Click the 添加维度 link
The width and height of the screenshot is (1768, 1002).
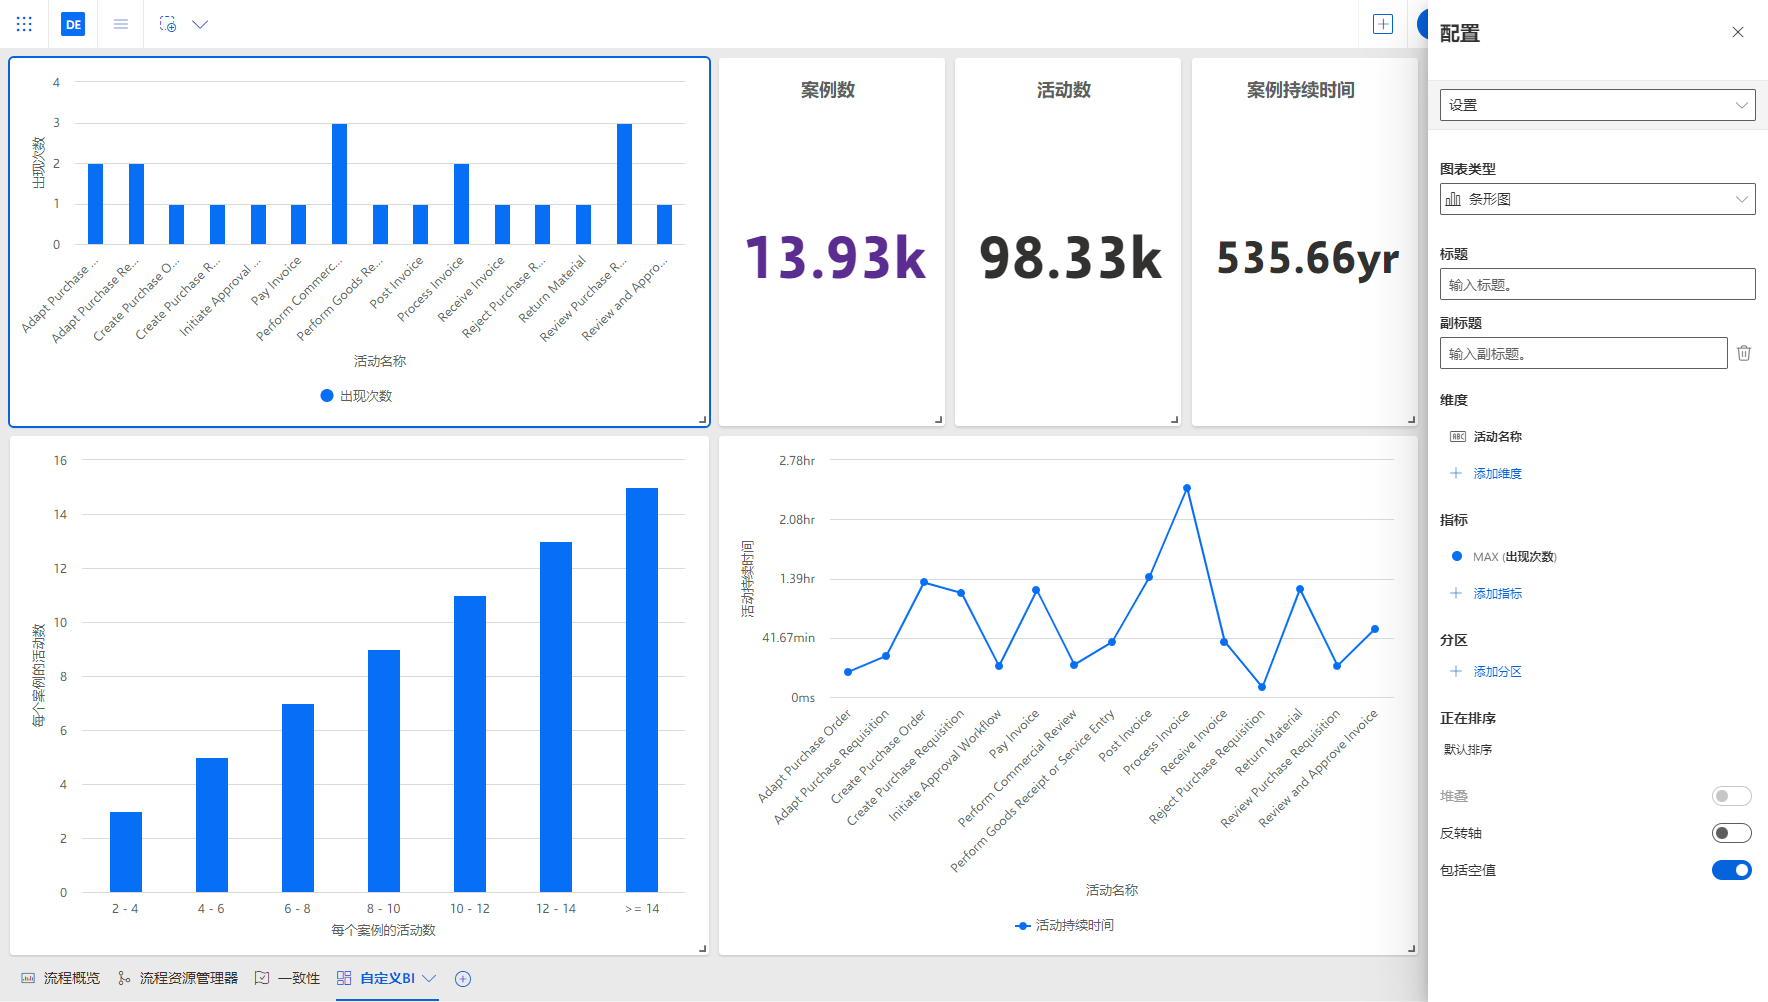[1497, 474]
